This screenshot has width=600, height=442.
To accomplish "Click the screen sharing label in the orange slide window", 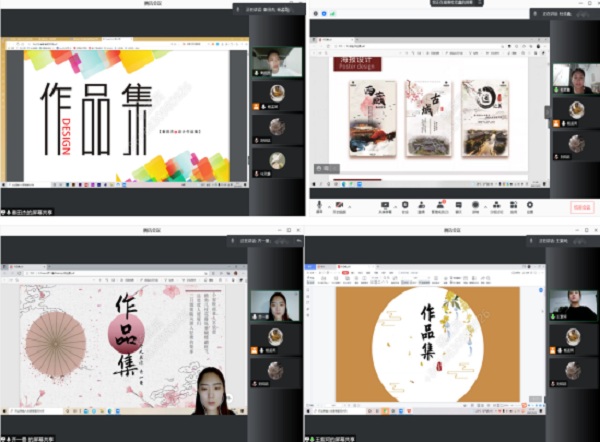I will [x=330, y=439].
